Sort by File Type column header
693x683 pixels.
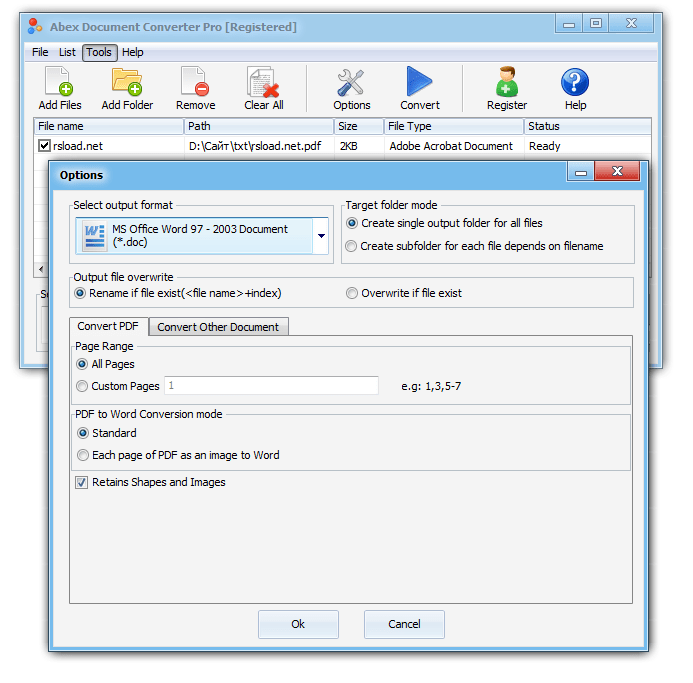[x=454, y=126]
